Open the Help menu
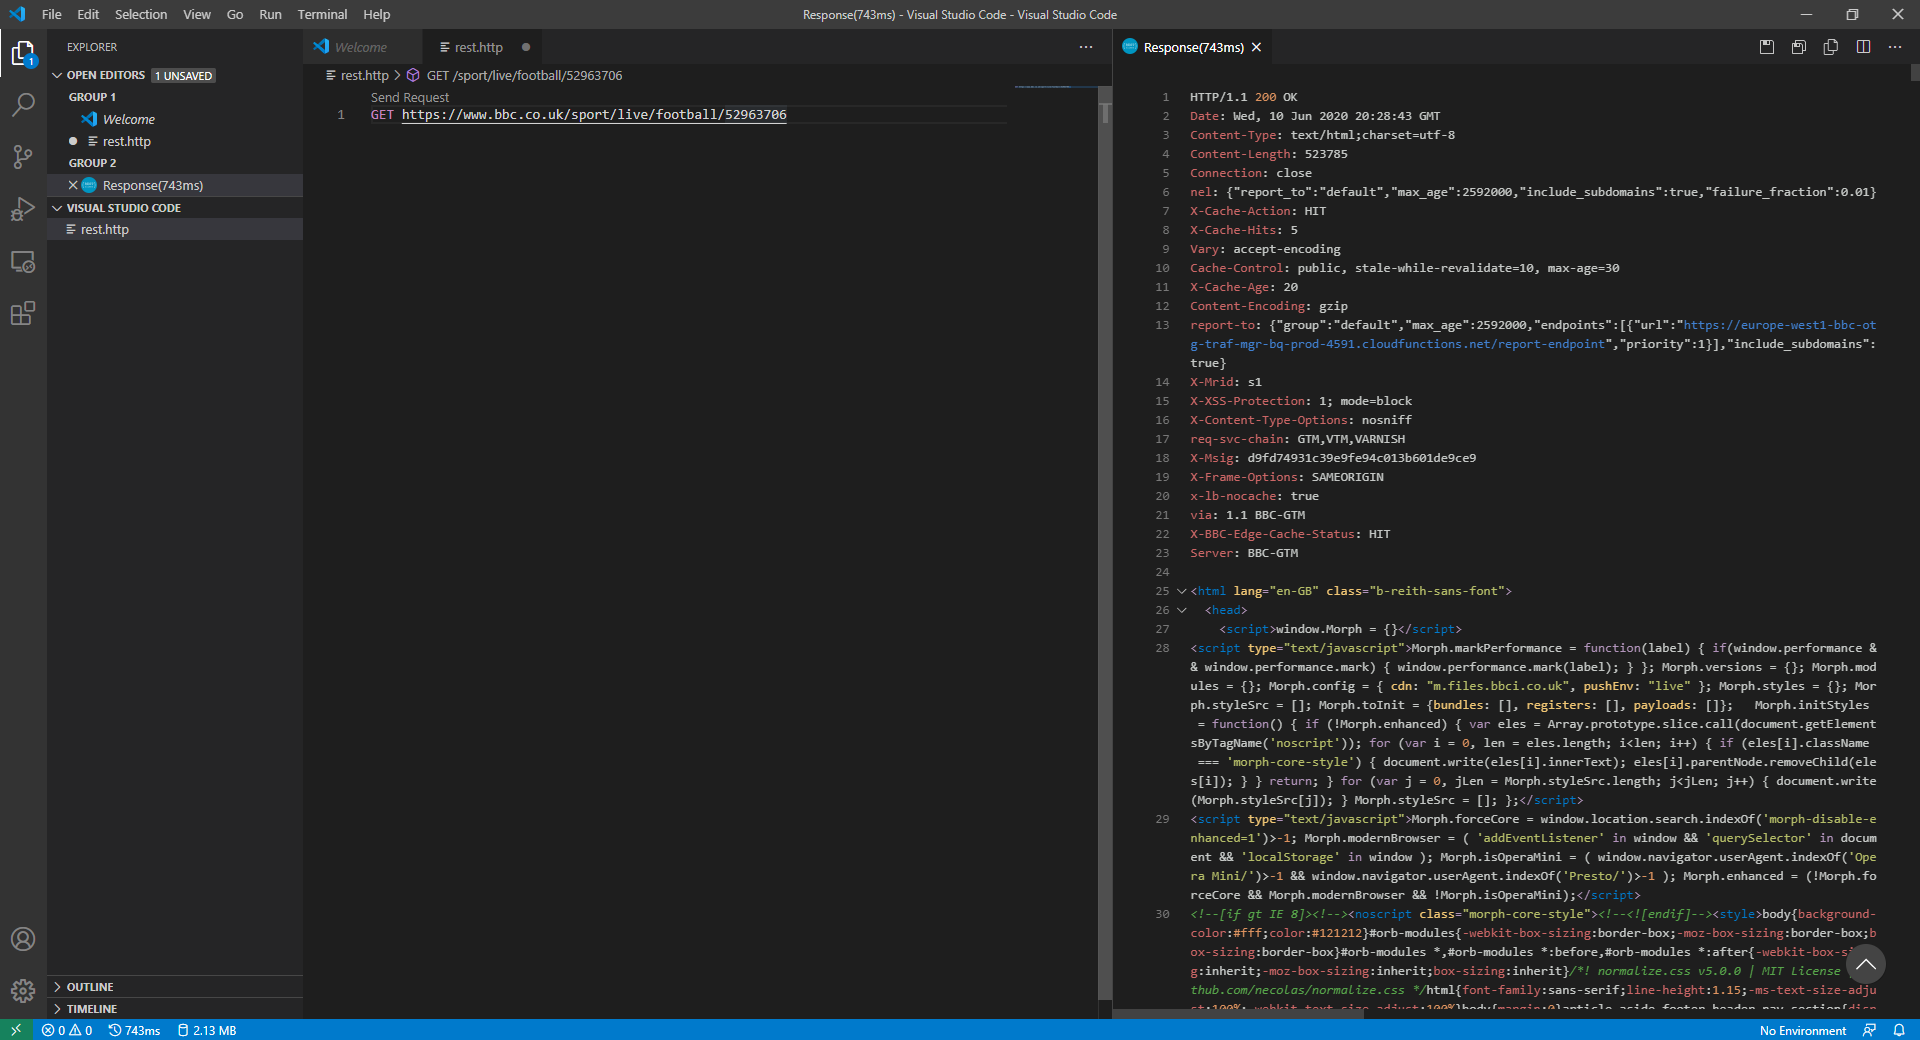The image size is (1920, 1040). (x=377, y=14)
